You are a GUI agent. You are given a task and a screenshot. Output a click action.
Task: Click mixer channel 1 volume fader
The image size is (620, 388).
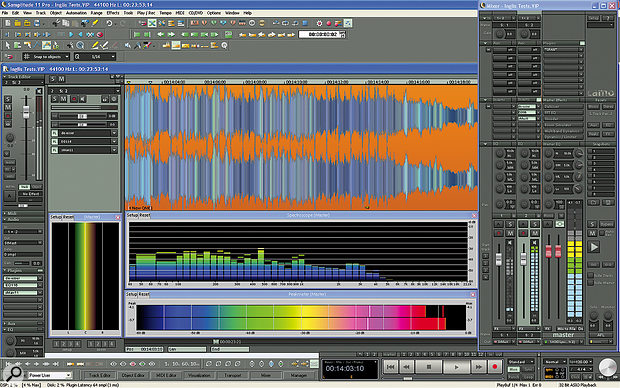499,259
